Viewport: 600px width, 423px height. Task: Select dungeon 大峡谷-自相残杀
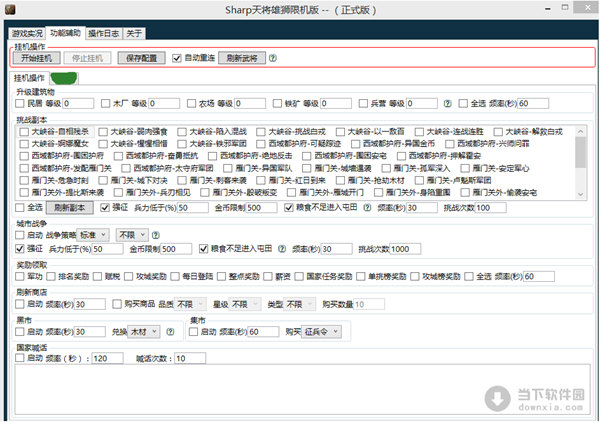click(x=24, y=132)
